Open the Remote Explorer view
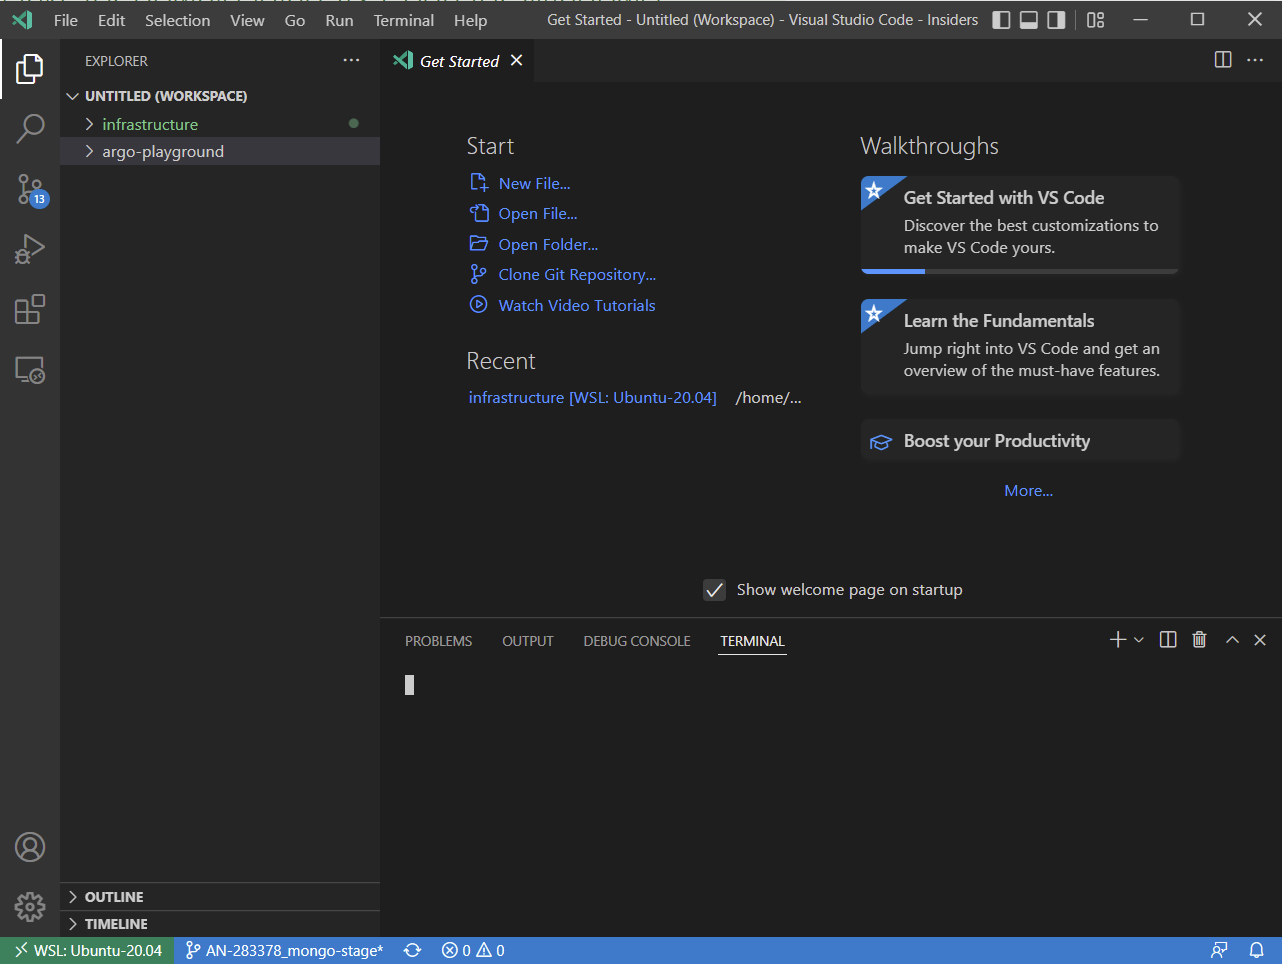 (30, 369)
